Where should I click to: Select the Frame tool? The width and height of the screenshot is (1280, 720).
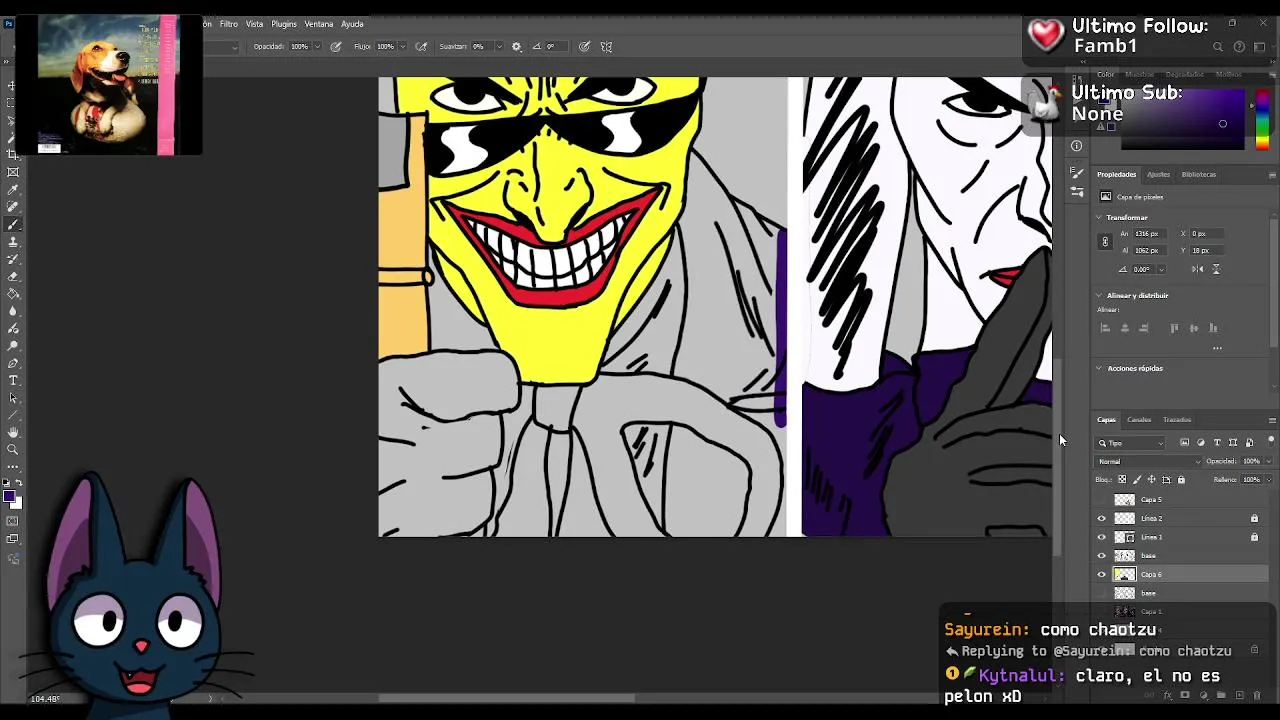pos(13,172)
